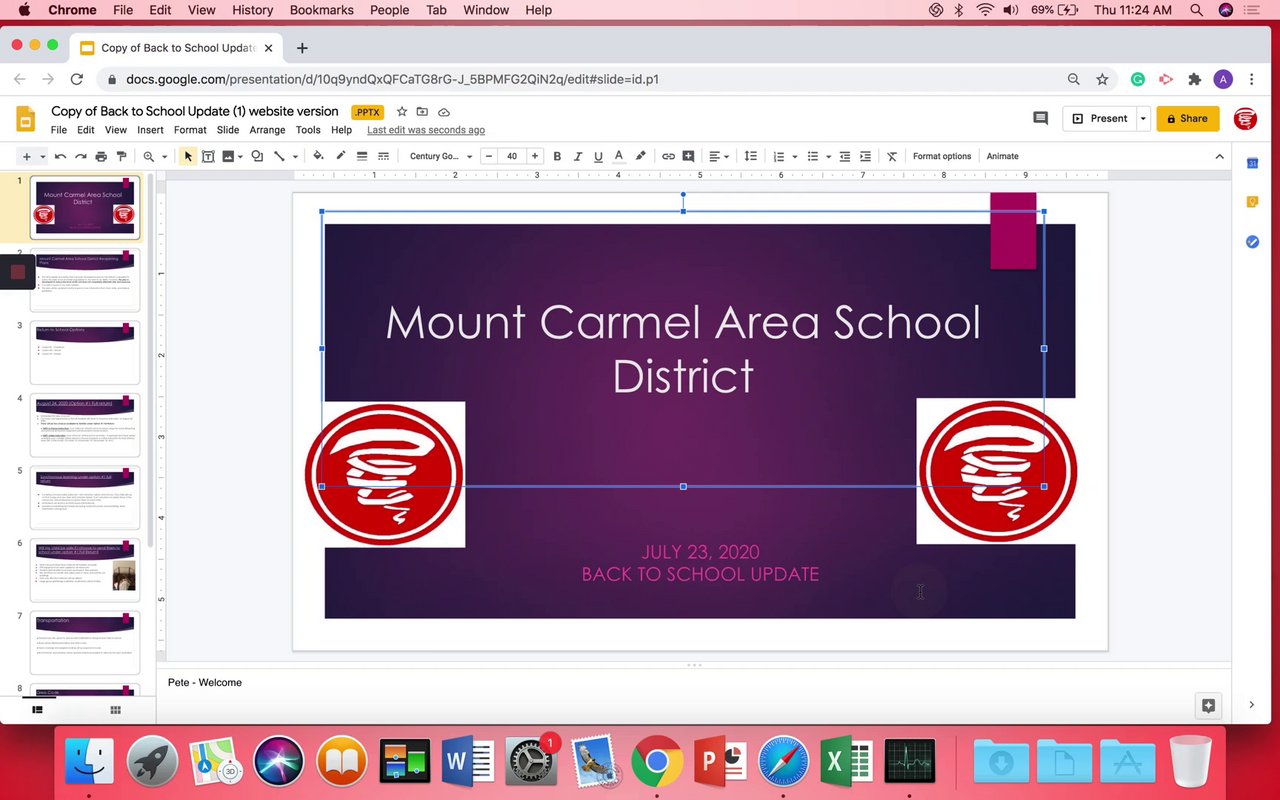This screenshot has height=800, width=1280.
Task: Open the Format menu
Action: pyautogui.click(x=190, y=130)
